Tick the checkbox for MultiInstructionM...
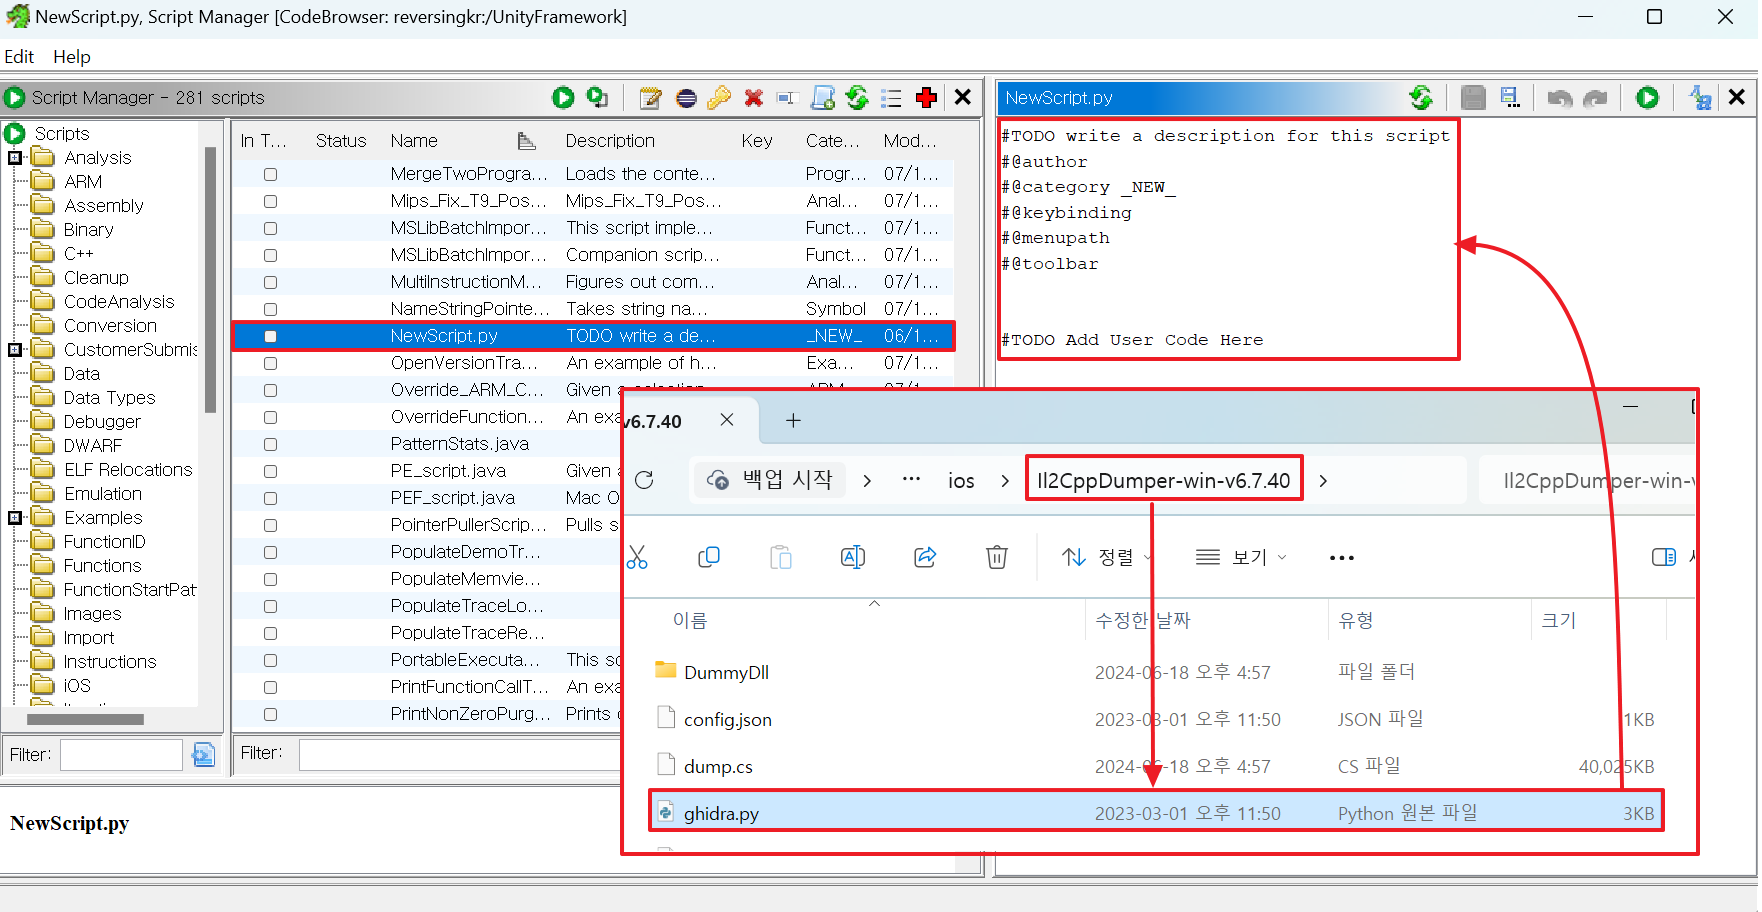The width and height of the screenshot is (1762, 912). (270, 282)
